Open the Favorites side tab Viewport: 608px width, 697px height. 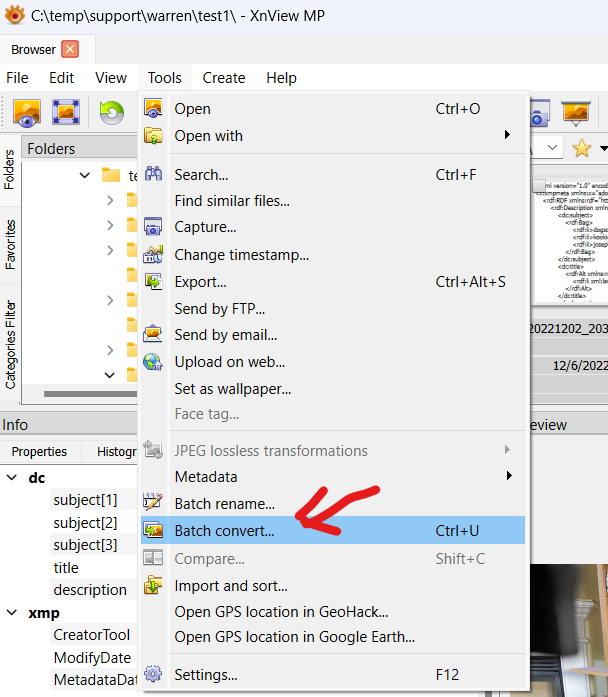pyautogui.click(x=10, y=244)
